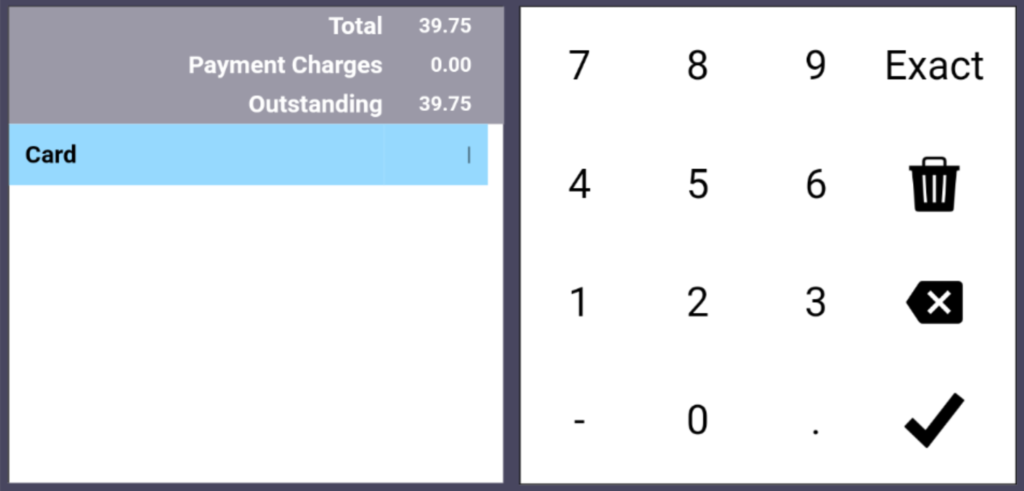The height and width of the screenshot is (491, 1024).
Task: Click the Outstanding amount 39.75
Action: (445, 104)
